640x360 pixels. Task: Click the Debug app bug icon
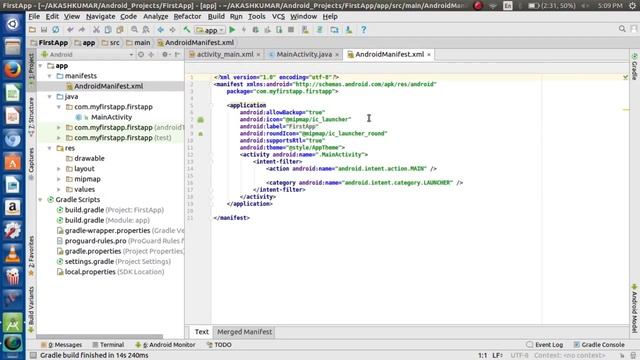pos(256,29)
